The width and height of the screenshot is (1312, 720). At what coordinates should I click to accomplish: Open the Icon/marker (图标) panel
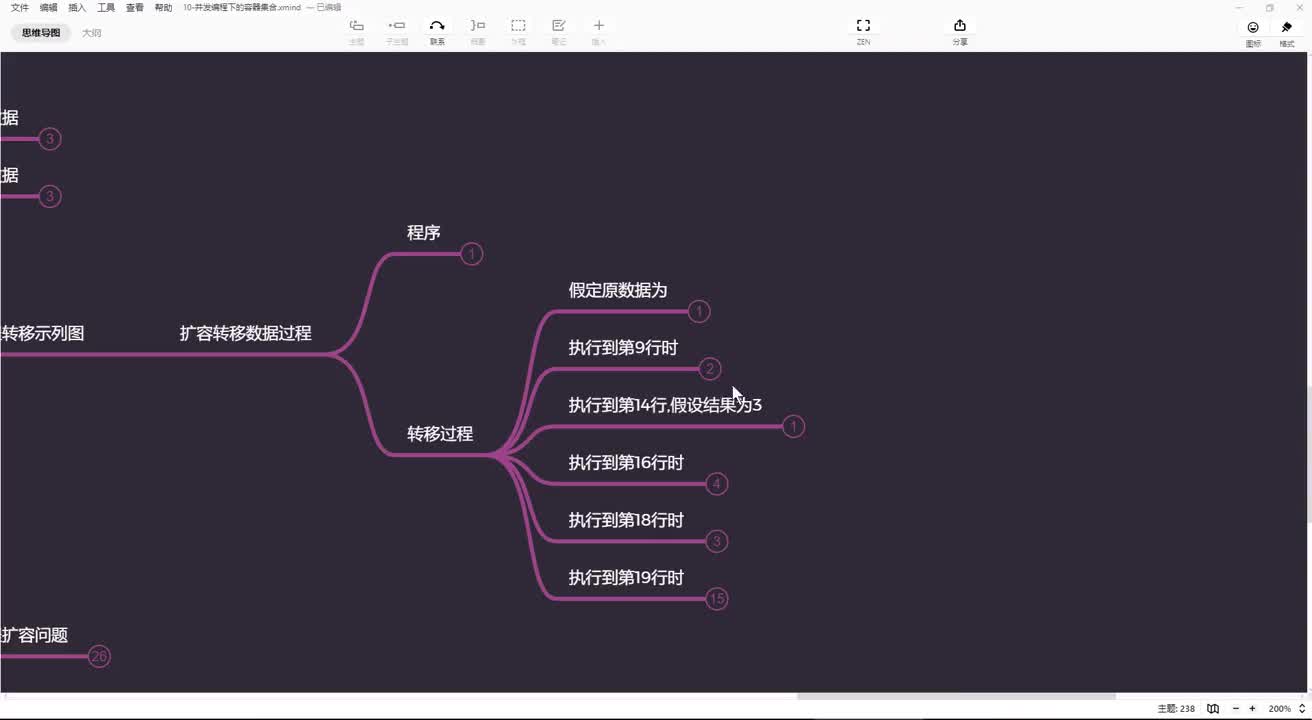click(1253, 28)
